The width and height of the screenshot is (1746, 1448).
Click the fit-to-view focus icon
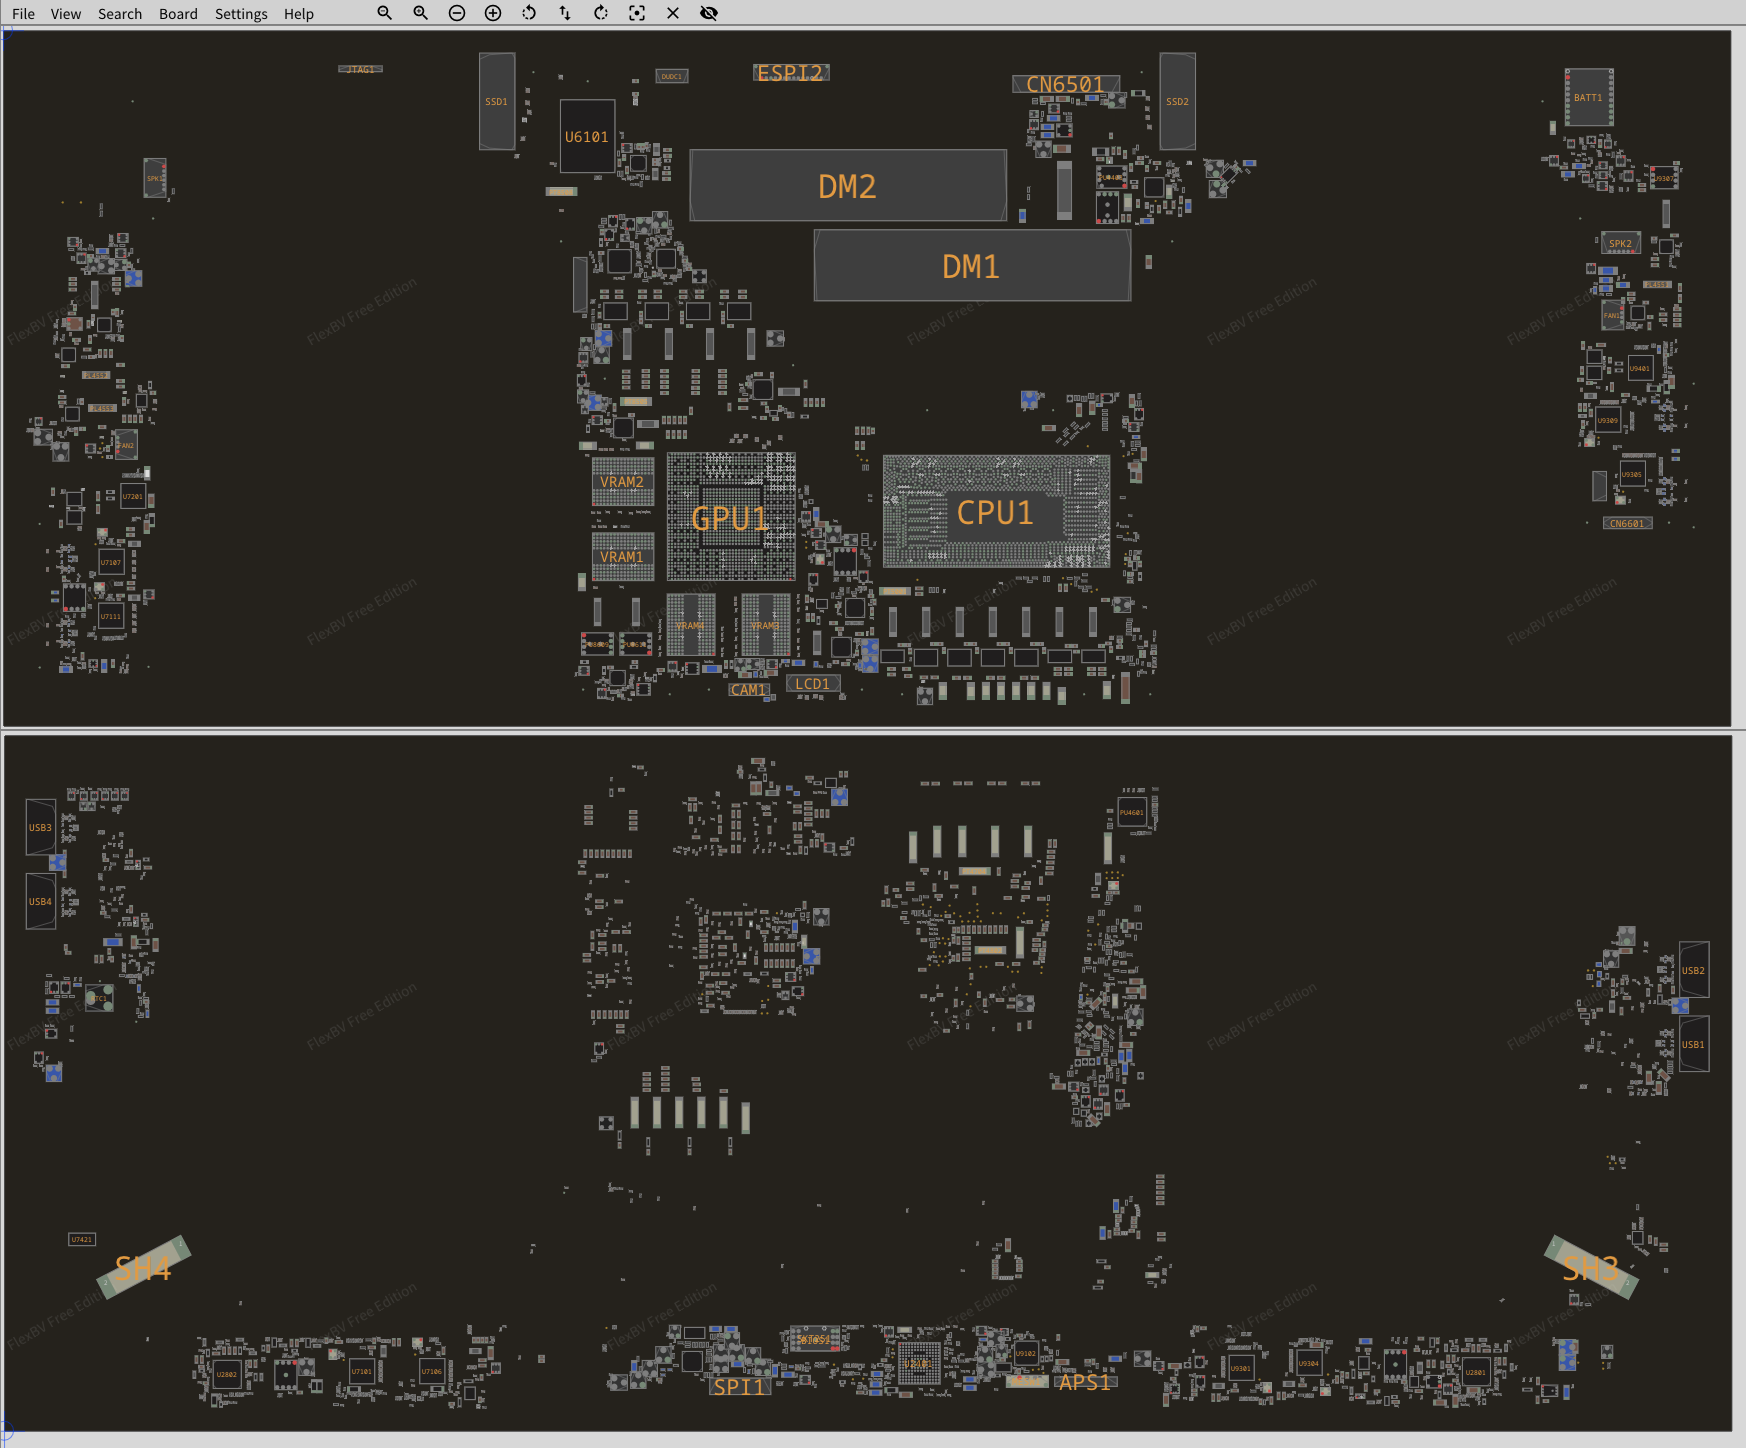(x=637, y=13)
